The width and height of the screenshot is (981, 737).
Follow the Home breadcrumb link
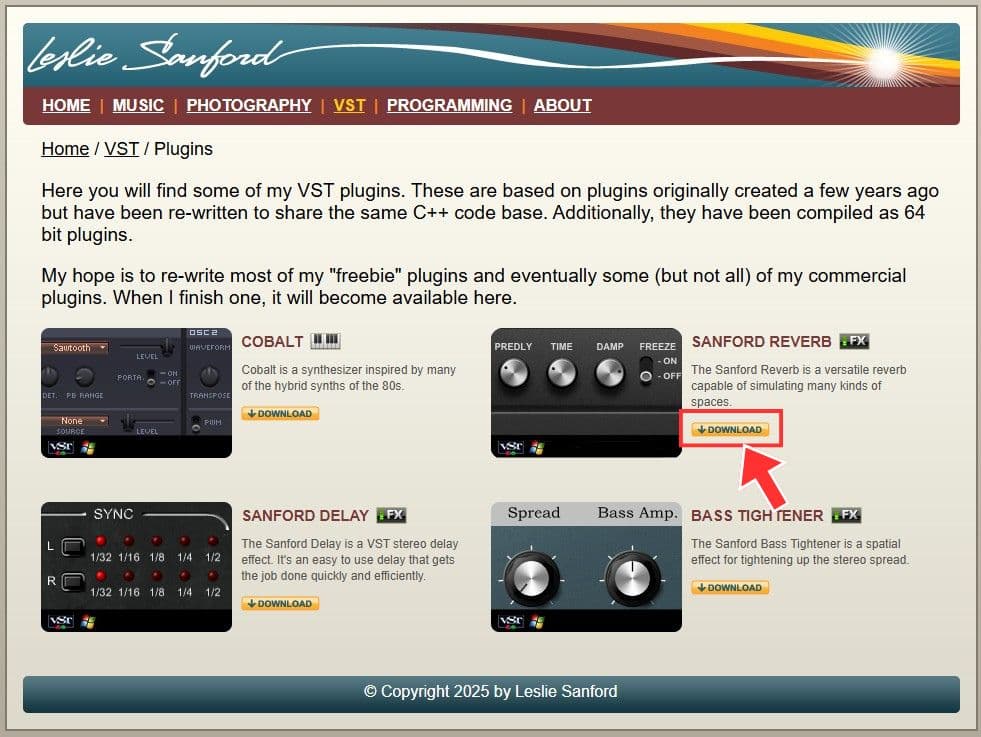click(65, 149)
